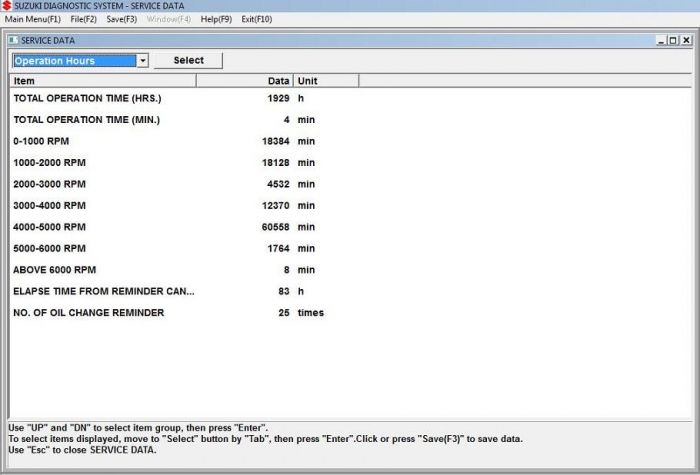The image size is (700, 475).
Task: Choose Exit(F10) from the menu bar
Action: [x=256, y=19]
